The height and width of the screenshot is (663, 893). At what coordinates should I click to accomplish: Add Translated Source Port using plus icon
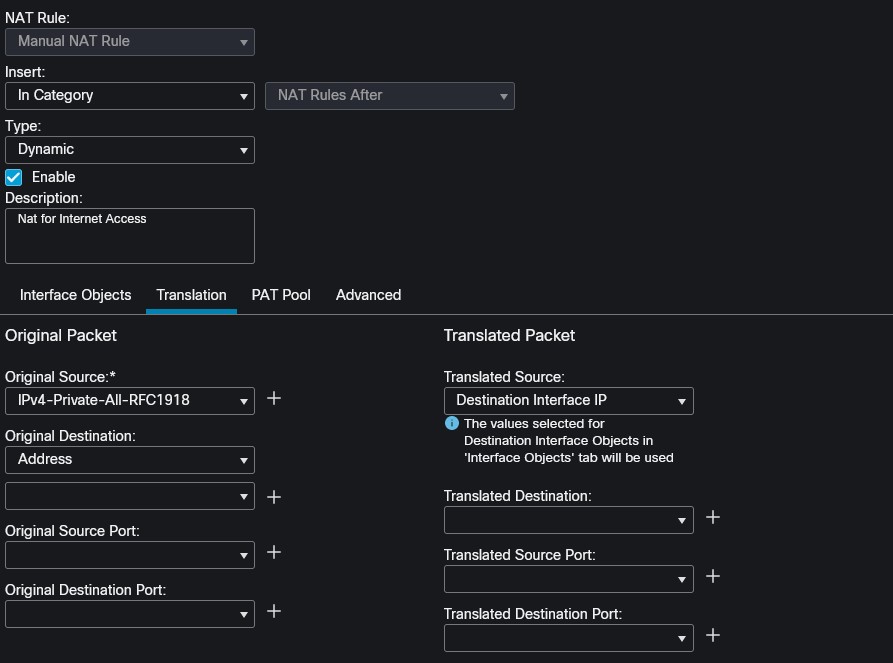[713, 576]
